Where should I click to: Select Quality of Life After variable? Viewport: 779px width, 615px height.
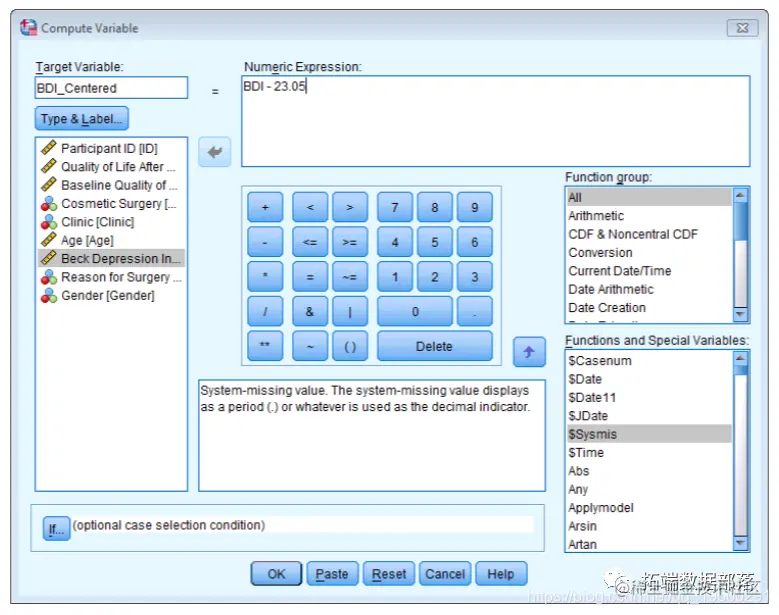pos(111,166)
